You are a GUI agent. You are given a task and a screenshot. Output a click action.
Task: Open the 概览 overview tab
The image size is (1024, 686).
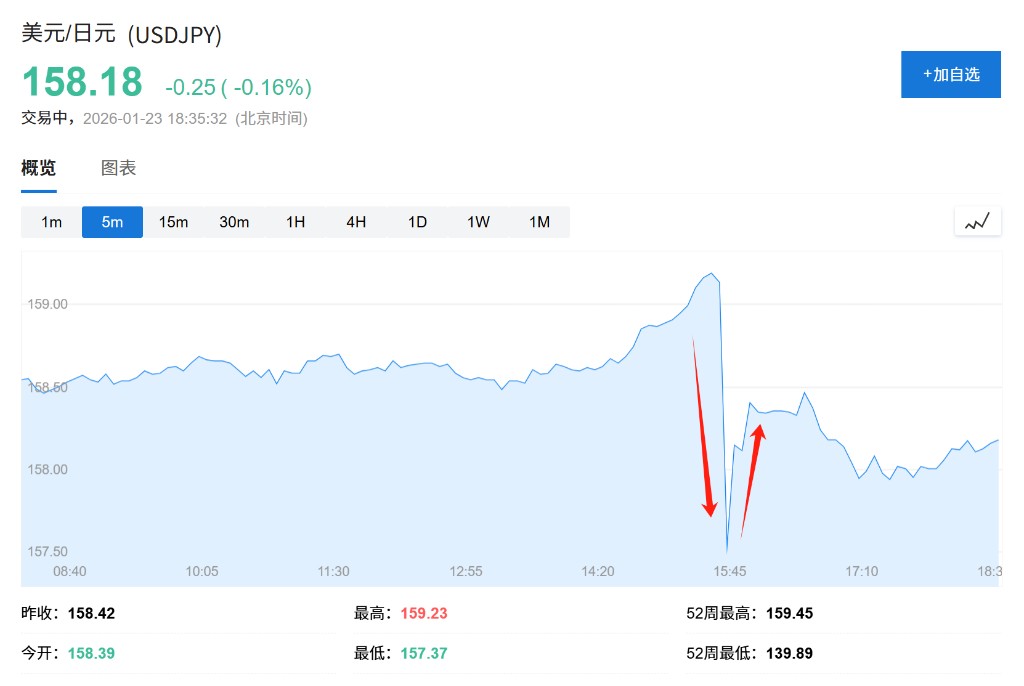click(39, 168)
